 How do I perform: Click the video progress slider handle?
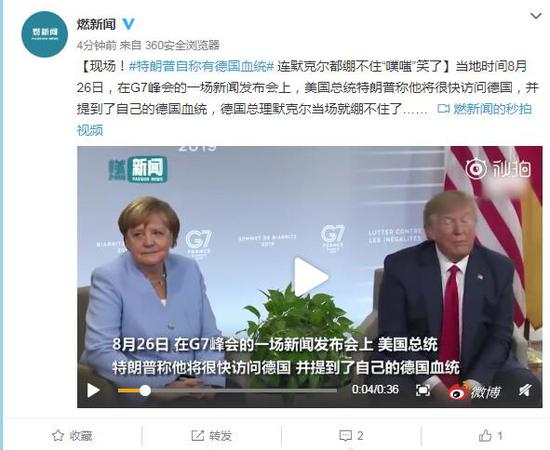tap(145, 390)
